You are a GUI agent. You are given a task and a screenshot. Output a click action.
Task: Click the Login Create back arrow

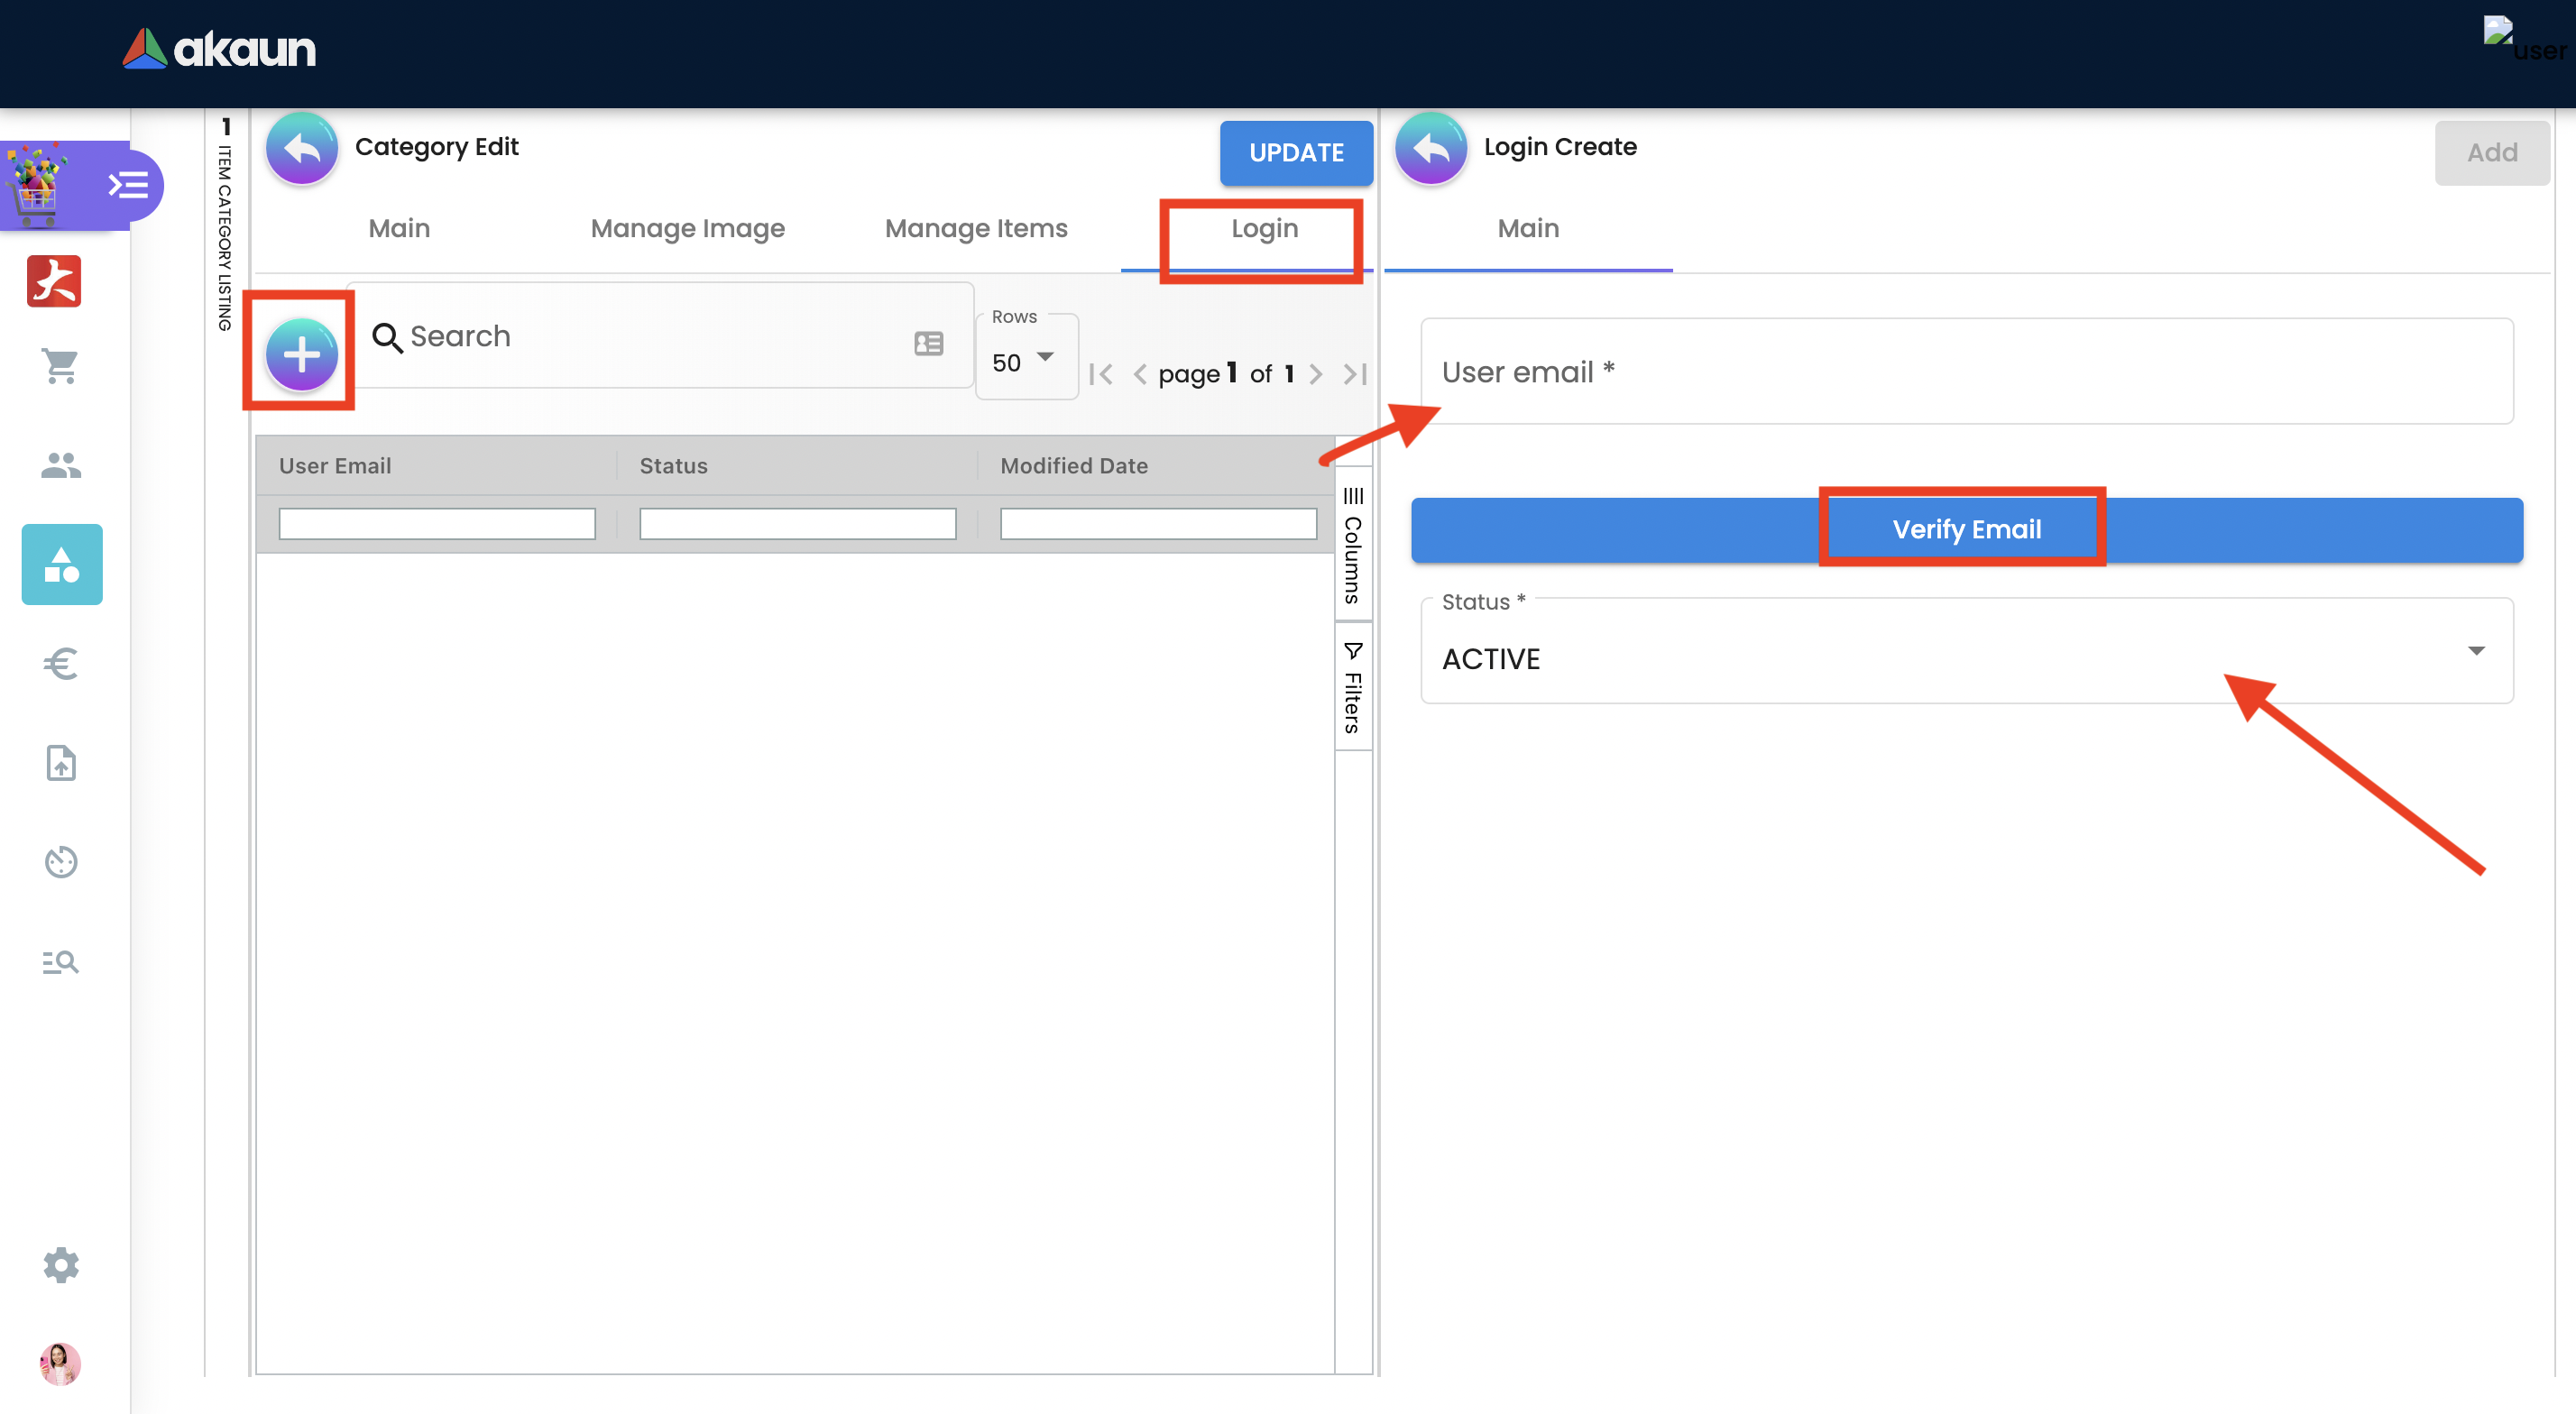(x=1430, y=148)
